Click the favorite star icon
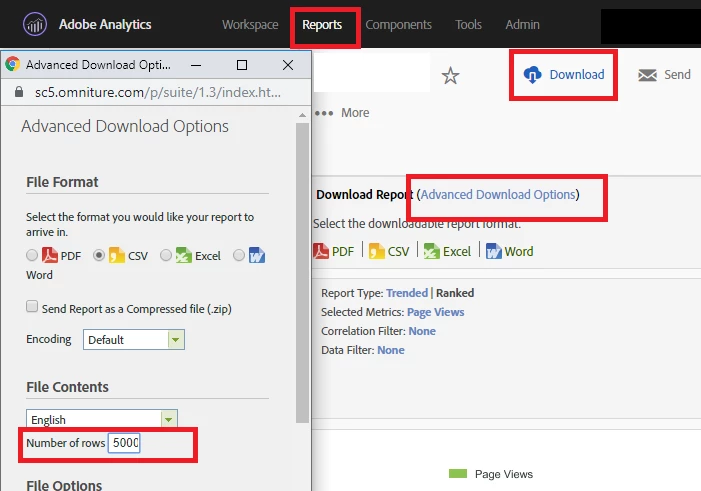 coord(450,75)
